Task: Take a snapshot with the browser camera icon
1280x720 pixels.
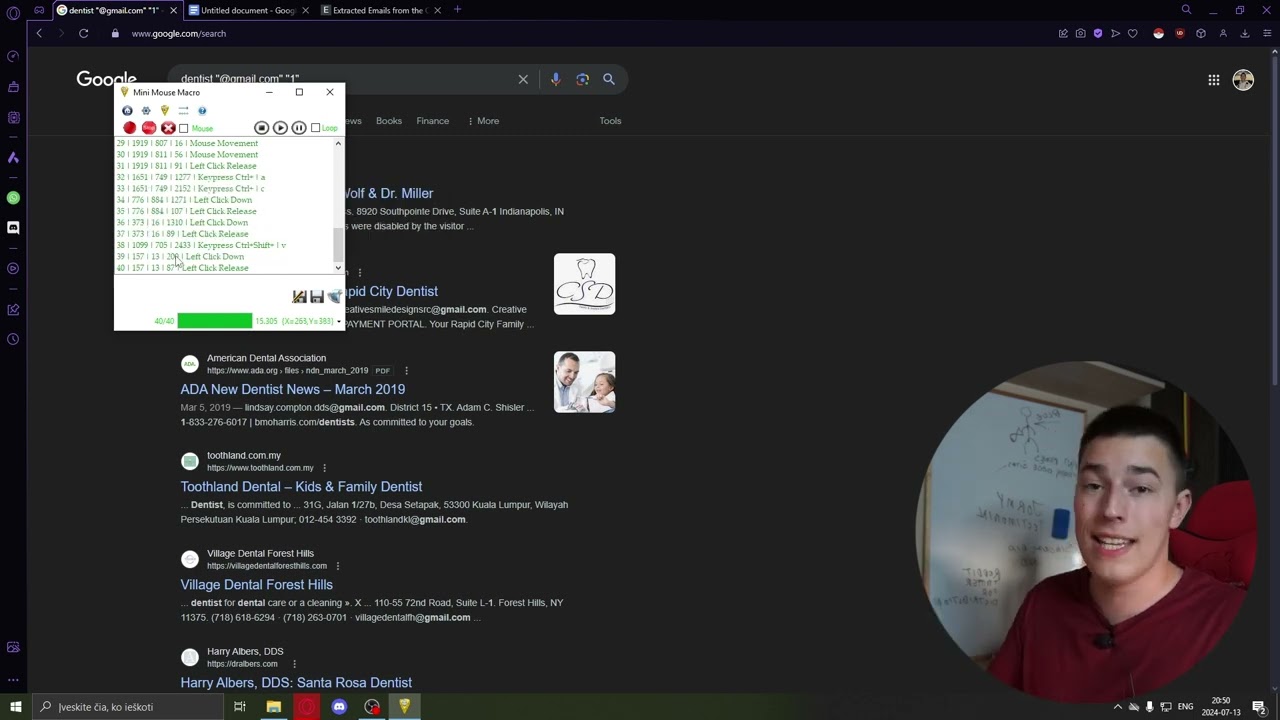Action: pos(1080,33)
